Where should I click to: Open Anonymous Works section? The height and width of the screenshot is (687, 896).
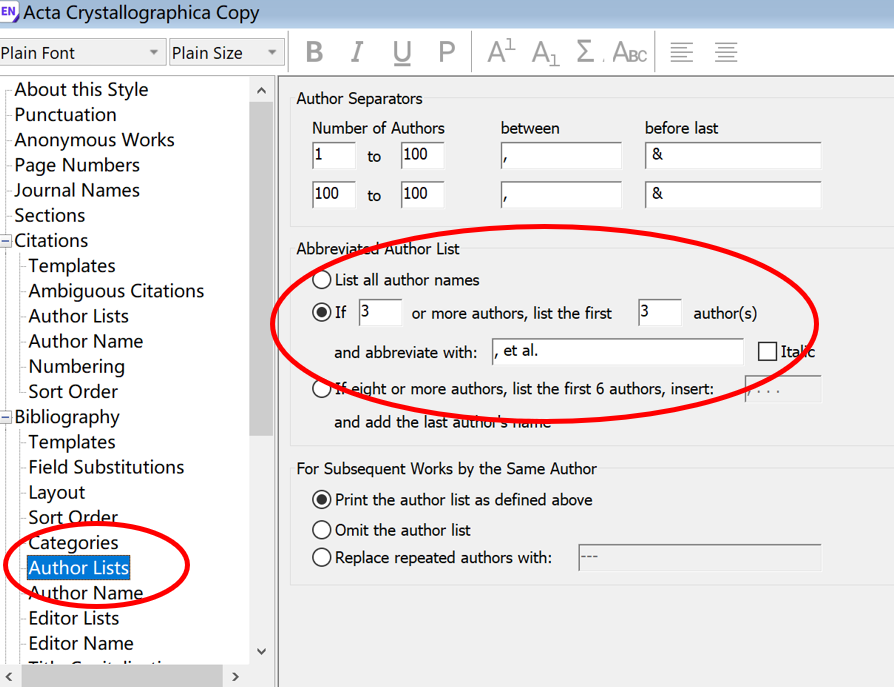click(94, 140)
